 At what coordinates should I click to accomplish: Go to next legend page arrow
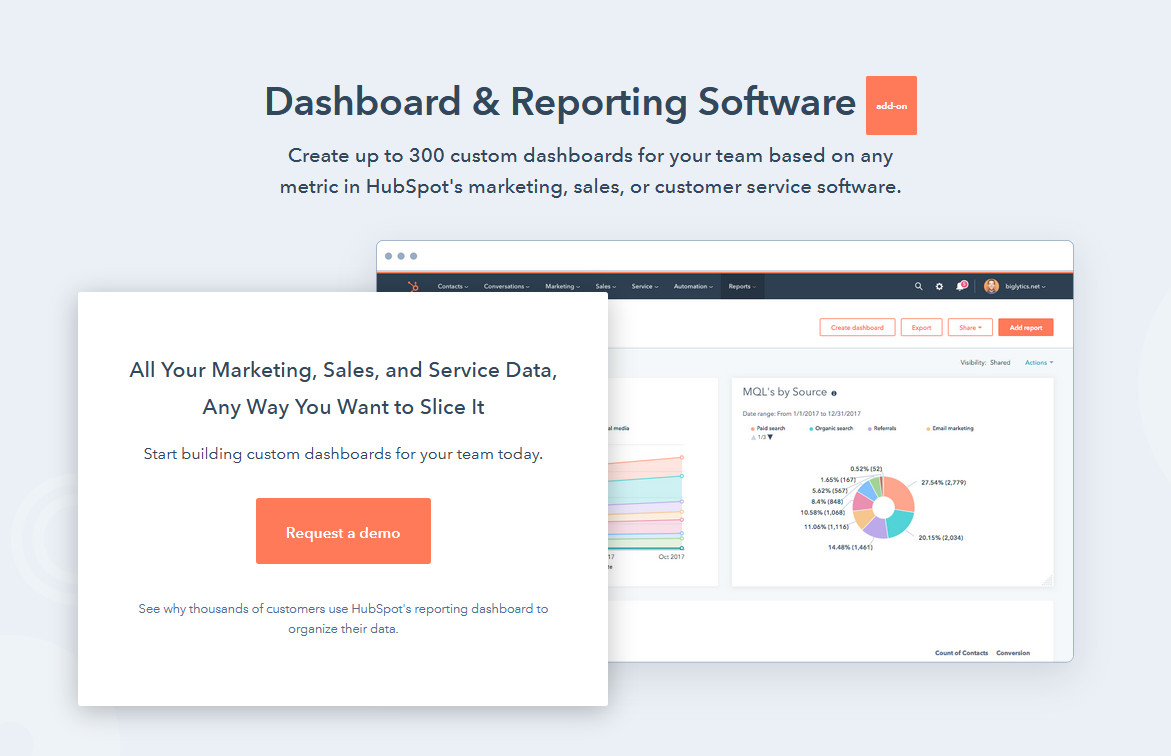tap(770, 437)
